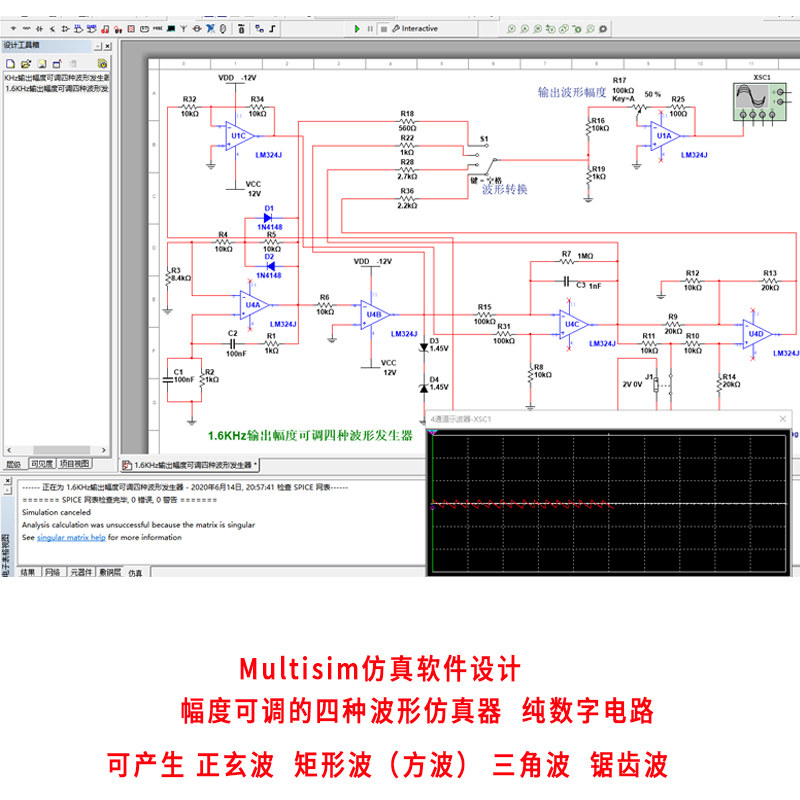This screenshot has height=800, width=800.
Task: Collapse the 设计工具箱 panel with arrow button
Action: click(97, 46)
